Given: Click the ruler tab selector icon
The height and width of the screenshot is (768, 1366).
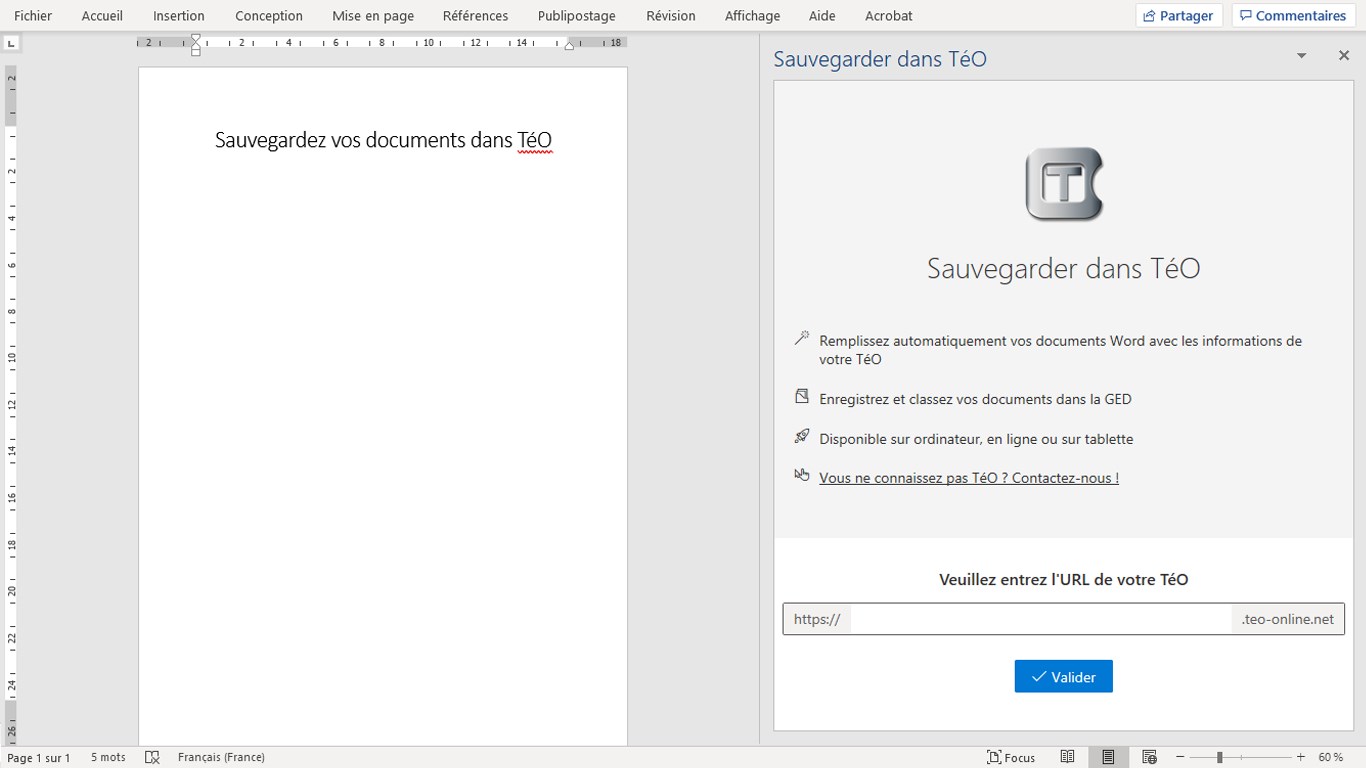Looking at the screenshot, I should click(11, 43).
